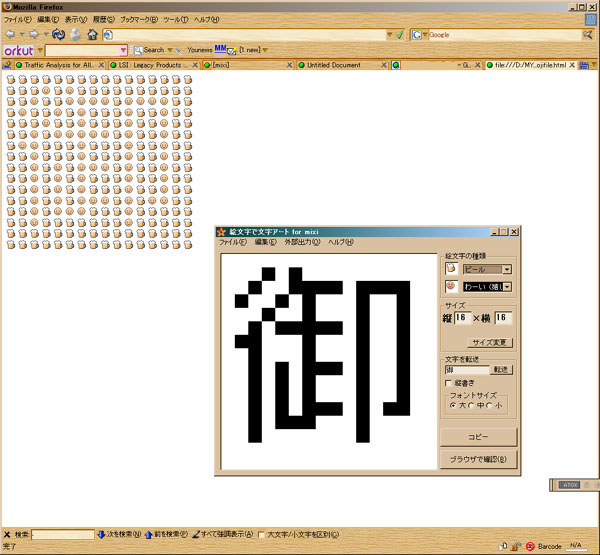
Task: Select the 中 font size radio button
Action: [x=471, y=405]
